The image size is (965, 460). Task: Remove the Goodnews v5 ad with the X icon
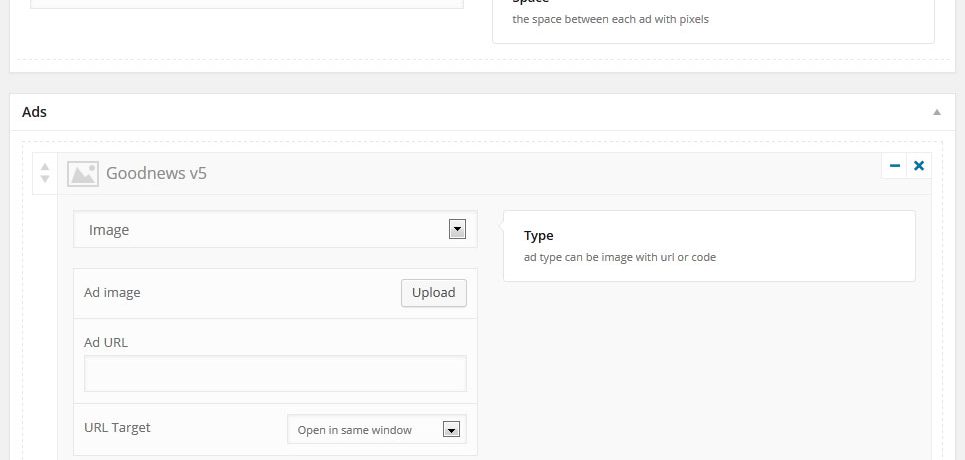point(919,166)
